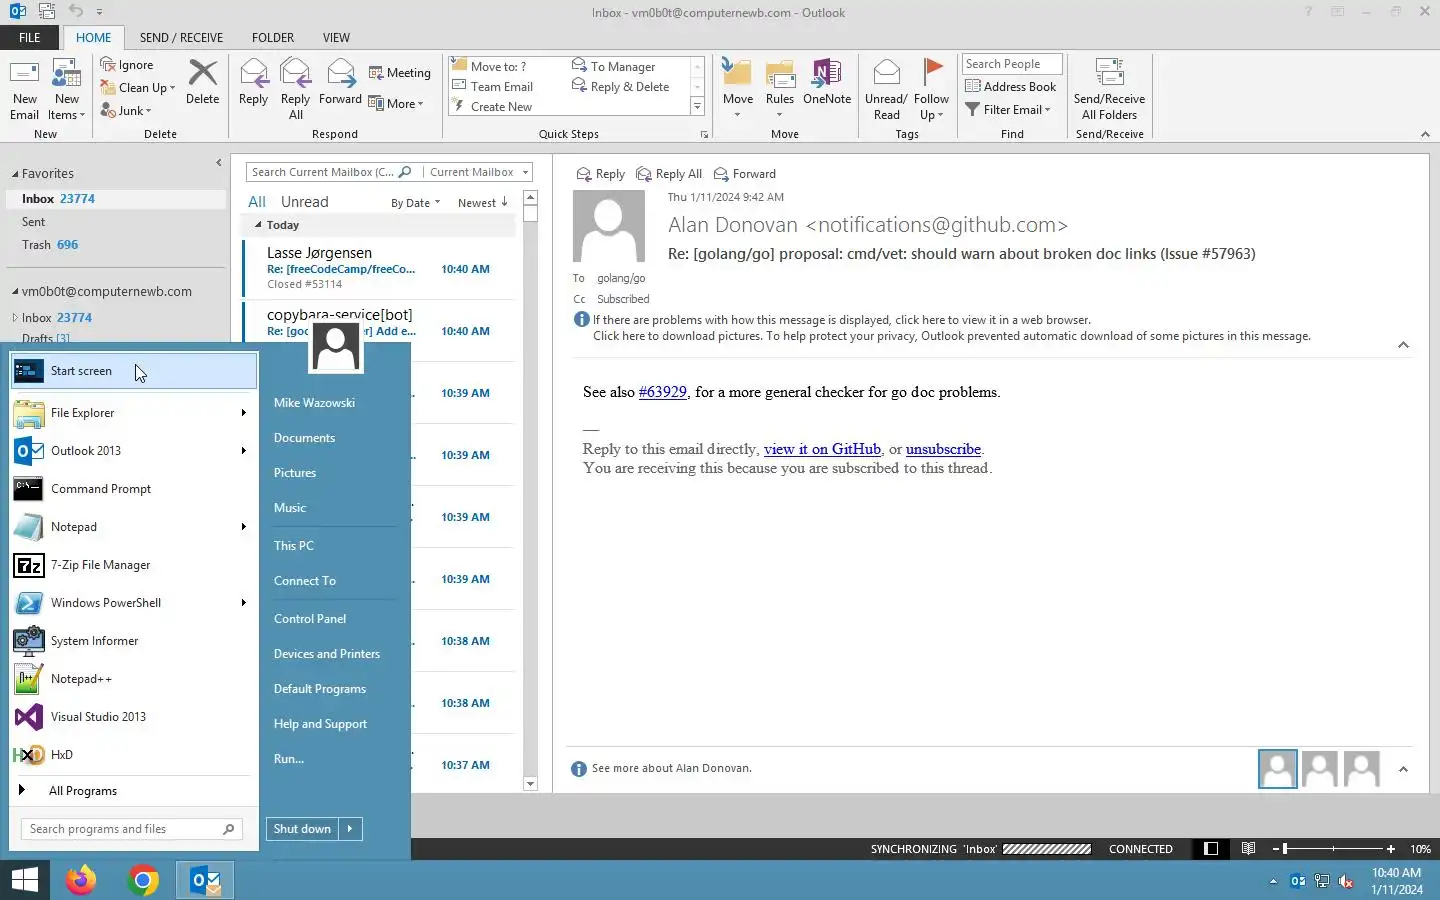Open the Current Mailbox scope dropdown
The width and height of the screenshot is (1440, 900).
point(478,172)
